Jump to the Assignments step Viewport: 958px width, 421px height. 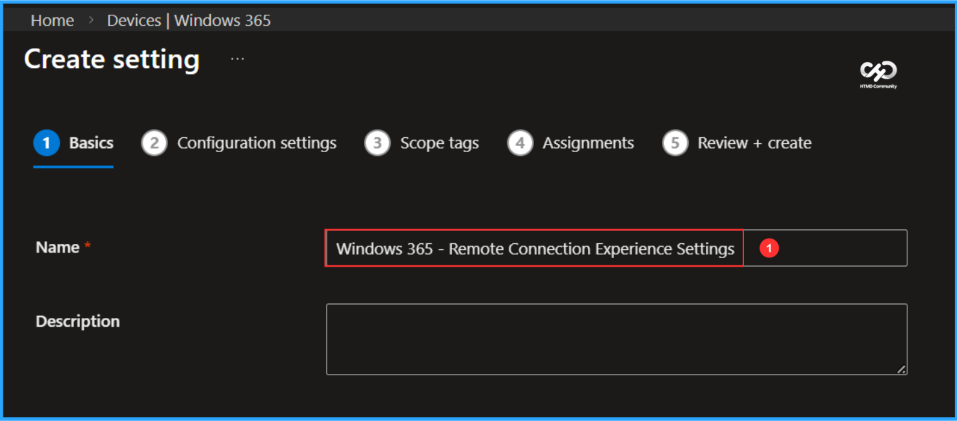tap(571, 143)
